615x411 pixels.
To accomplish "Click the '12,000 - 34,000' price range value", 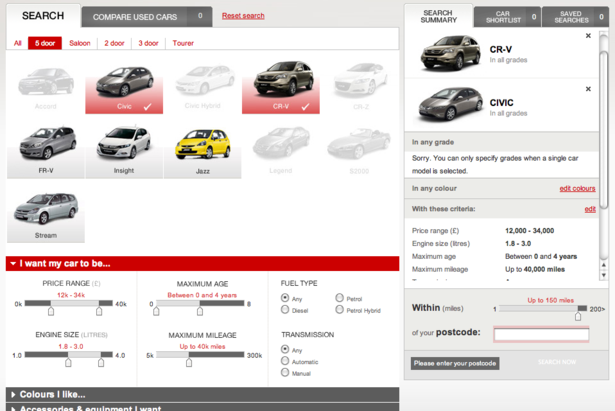I will pos(529,231).
